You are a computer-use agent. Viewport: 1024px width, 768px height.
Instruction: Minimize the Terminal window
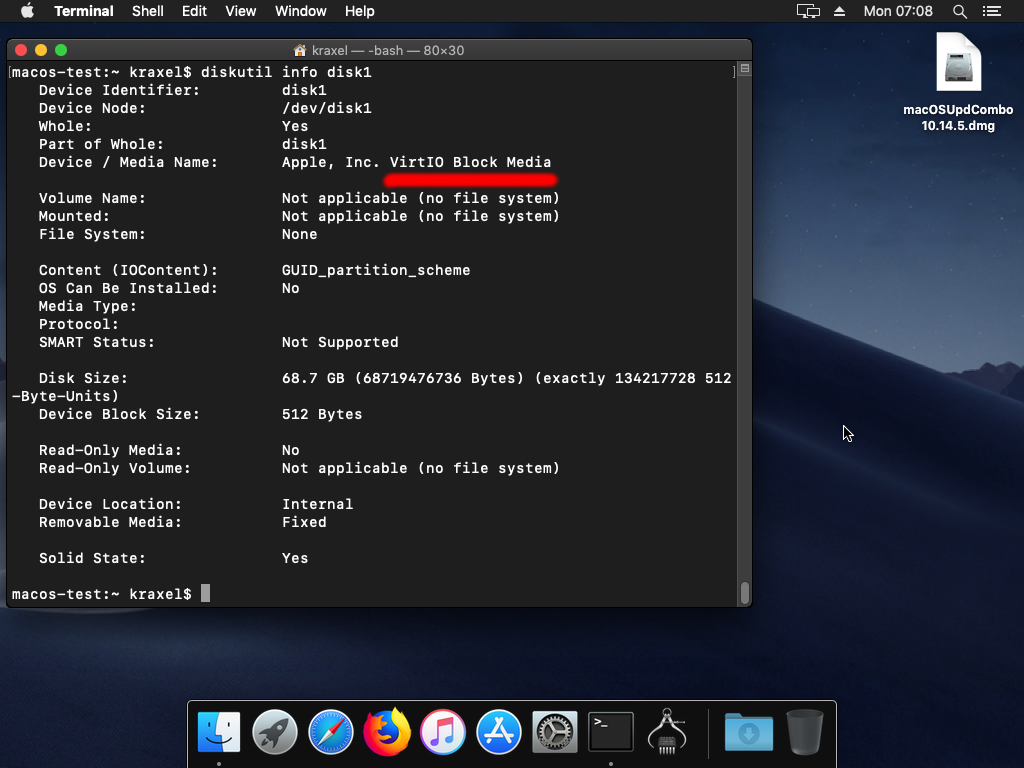(41, 50)
